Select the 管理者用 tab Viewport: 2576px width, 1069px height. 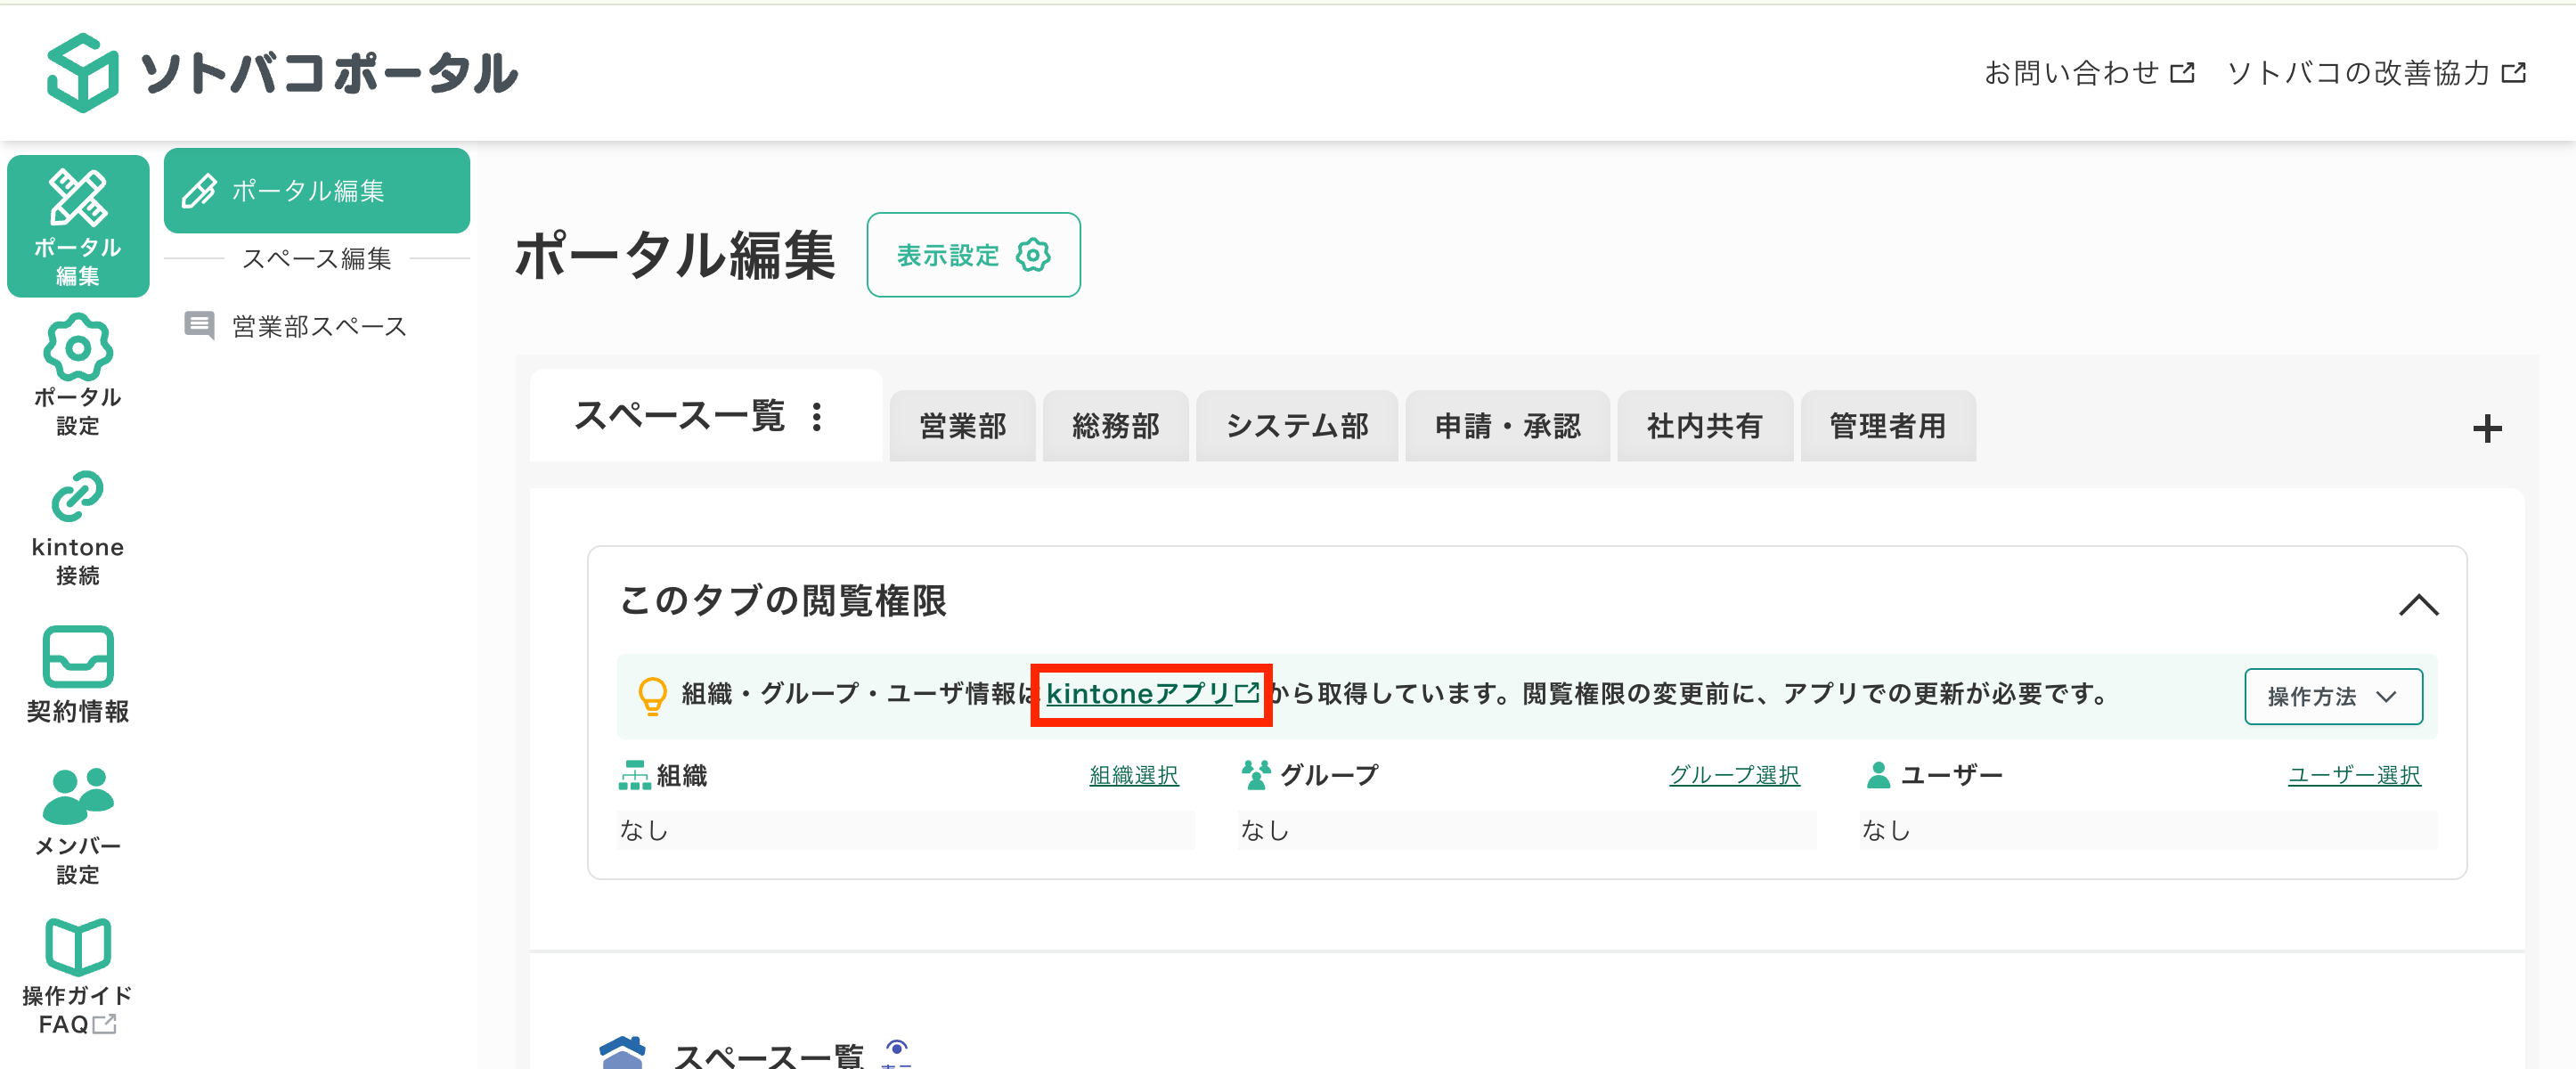1887,426
